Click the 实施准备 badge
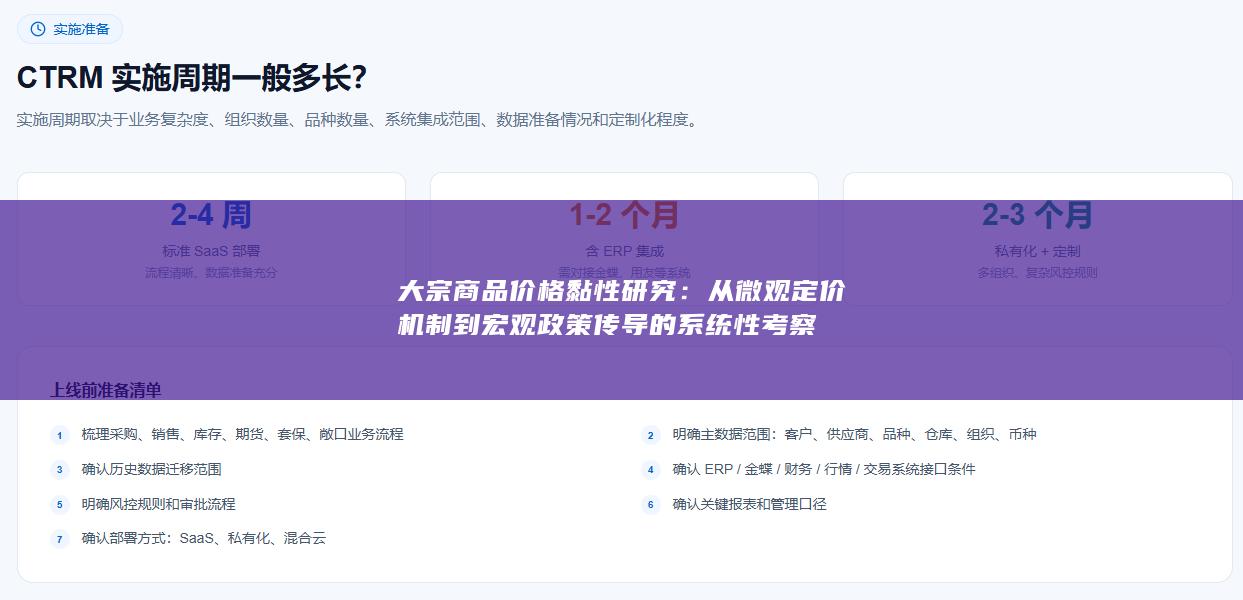 coord(70,29)
